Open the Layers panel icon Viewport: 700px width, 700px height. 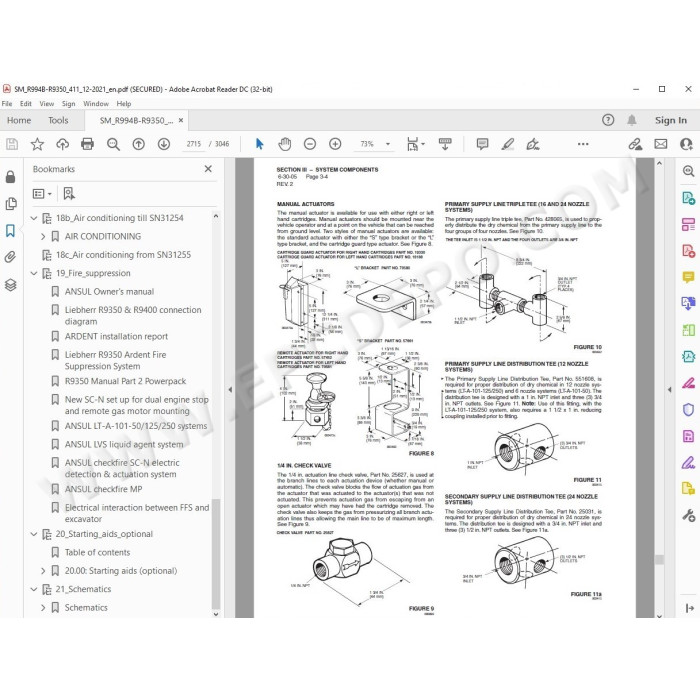[x=11, y=285]
